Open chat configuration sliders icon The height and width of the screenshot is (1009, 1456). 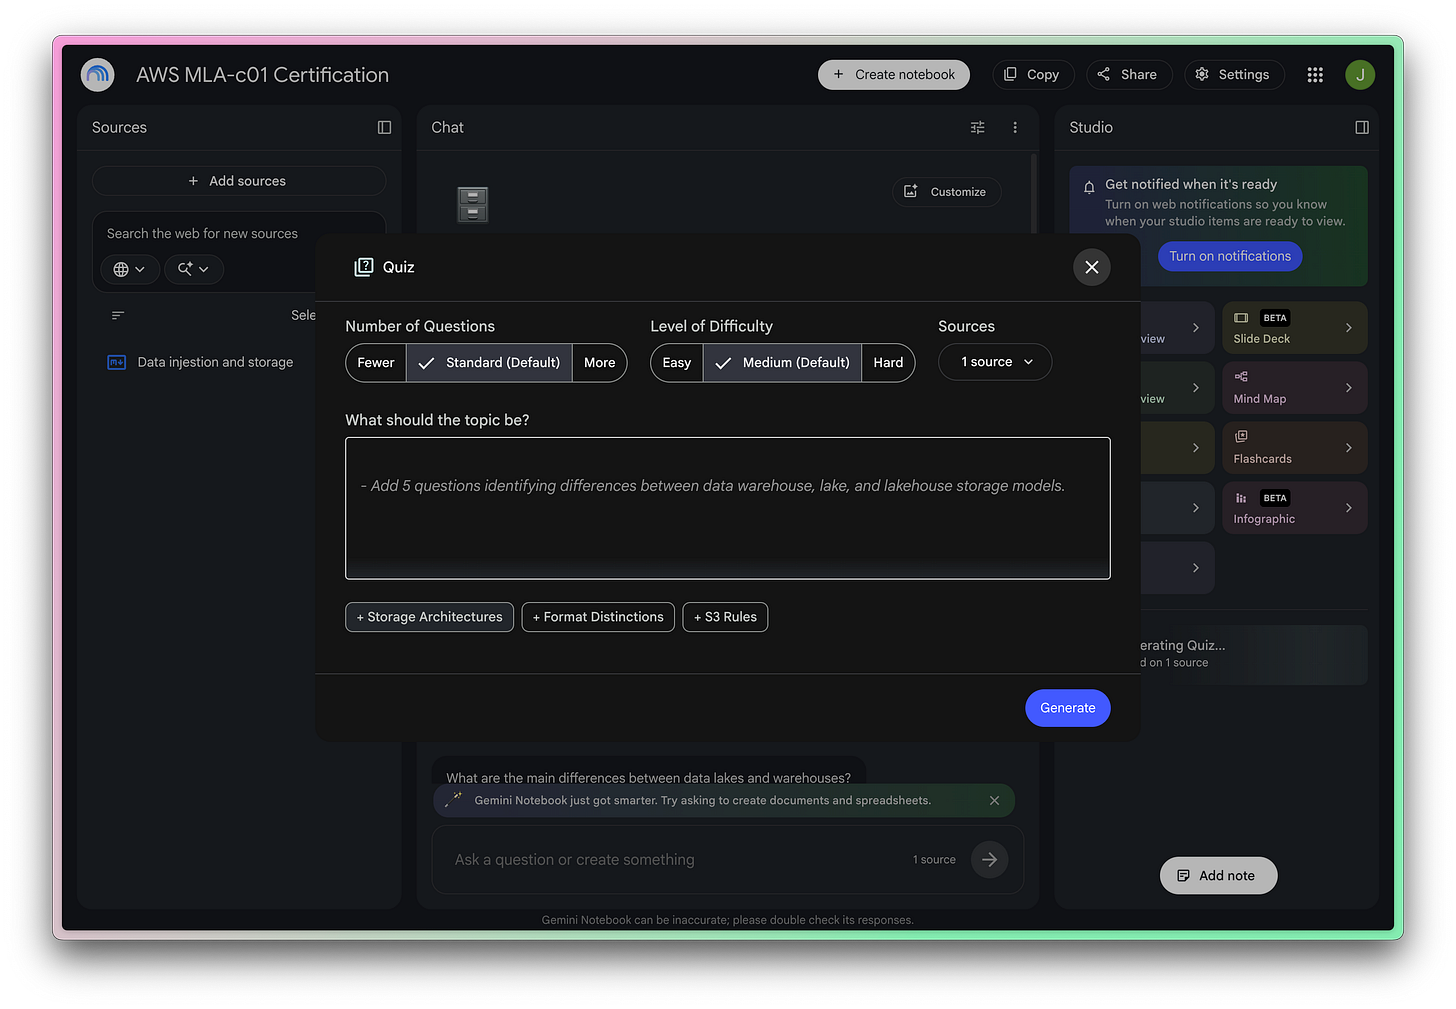[978, 127]
